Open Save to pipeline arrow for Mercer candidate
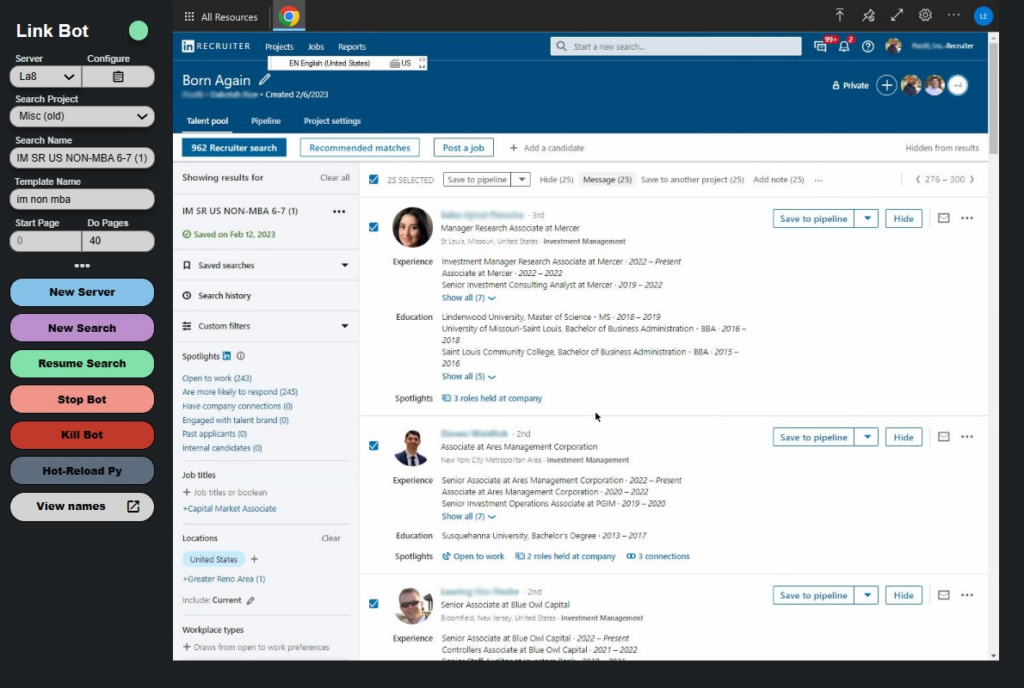This screenshot has height=688, width=1024. 867,219
